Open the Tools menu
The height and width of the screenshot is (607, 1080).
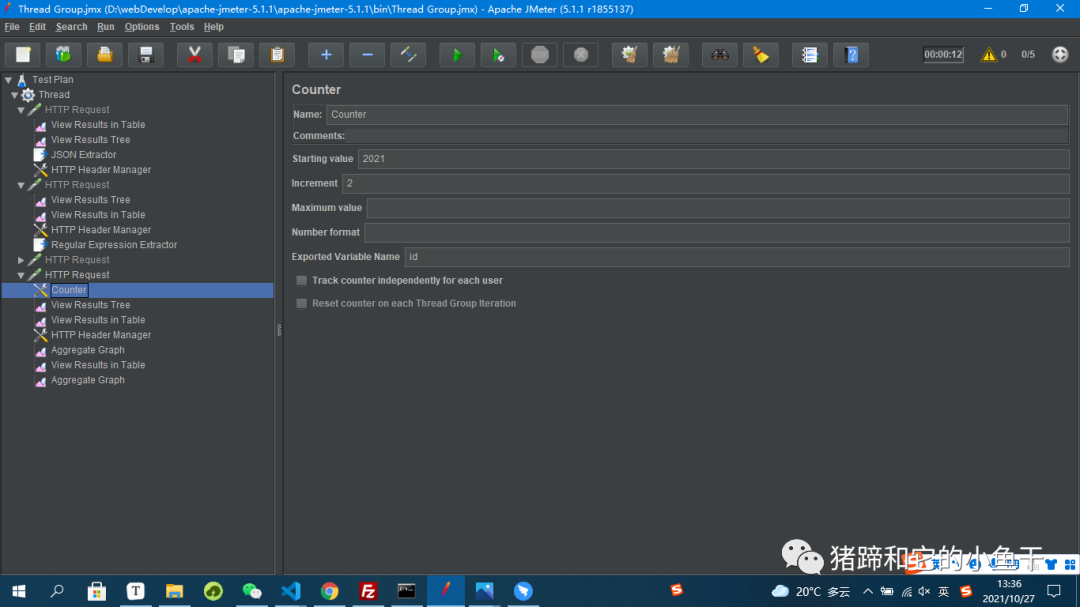(x=182, y=27)
